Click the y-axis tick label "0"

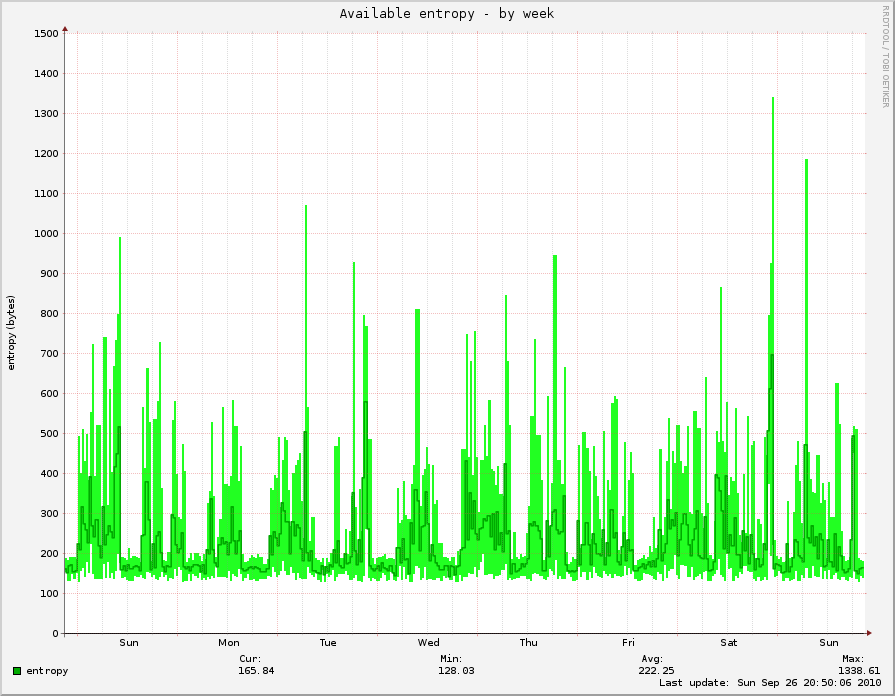coord(55,633)
